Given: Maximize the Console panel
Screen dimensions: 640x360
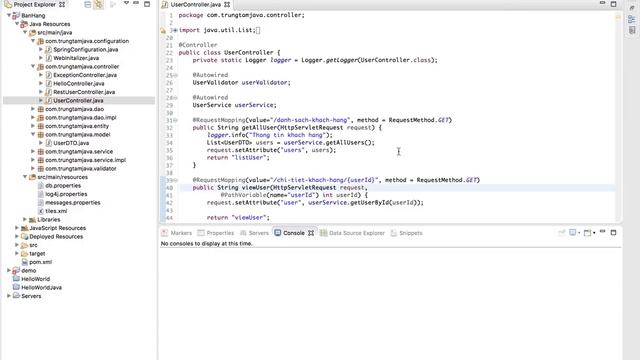Looking at the screenshot, I should pyautogui.click(x=613, y=233).
